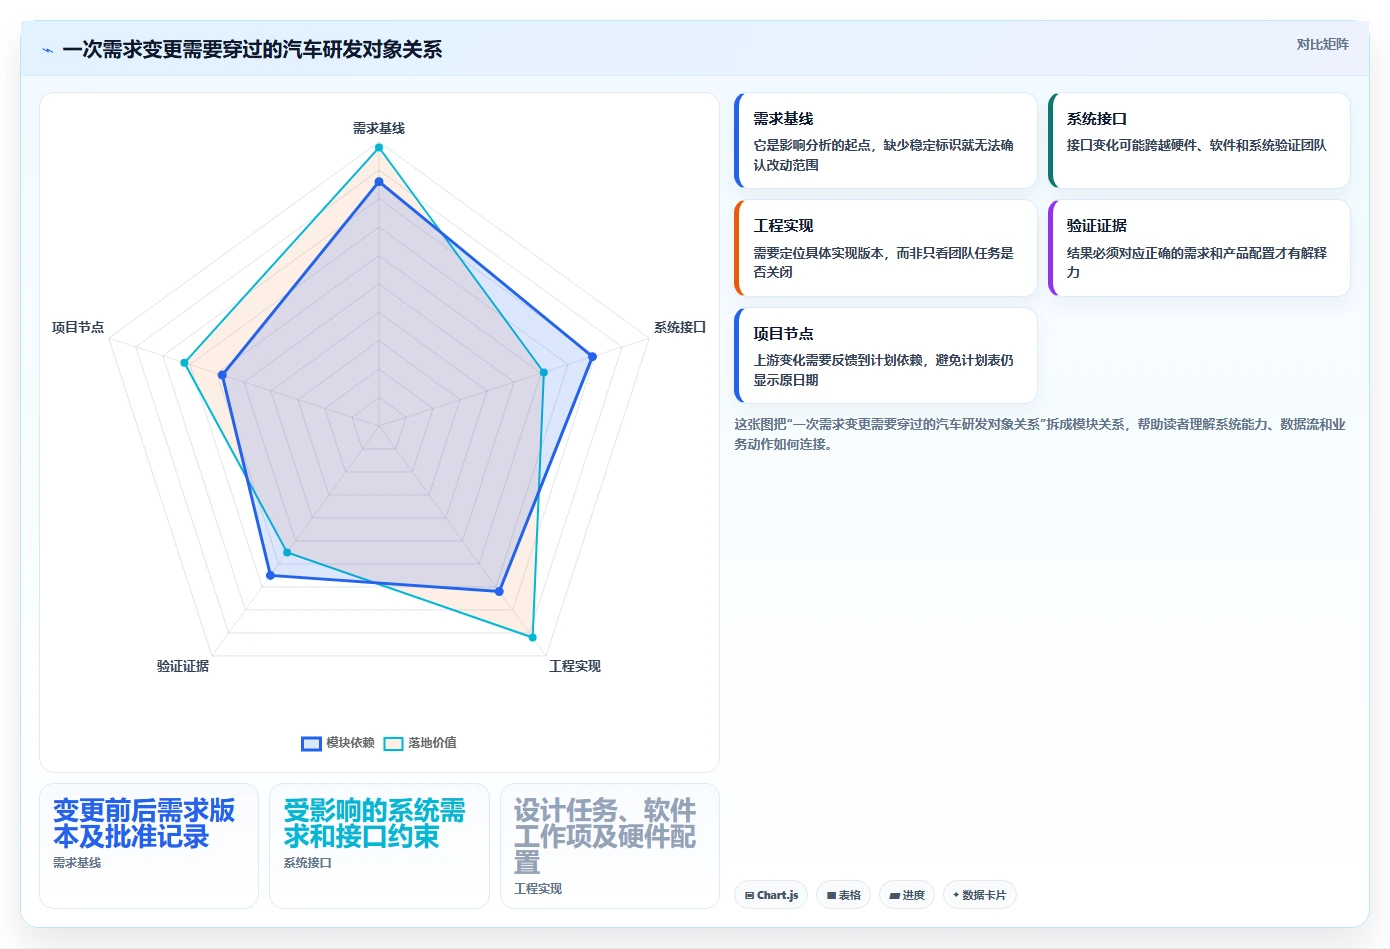Click the blue 模块依赖 legend color box
The width and height of the screenshot is (1390, 949).
(x=311, y=743)
